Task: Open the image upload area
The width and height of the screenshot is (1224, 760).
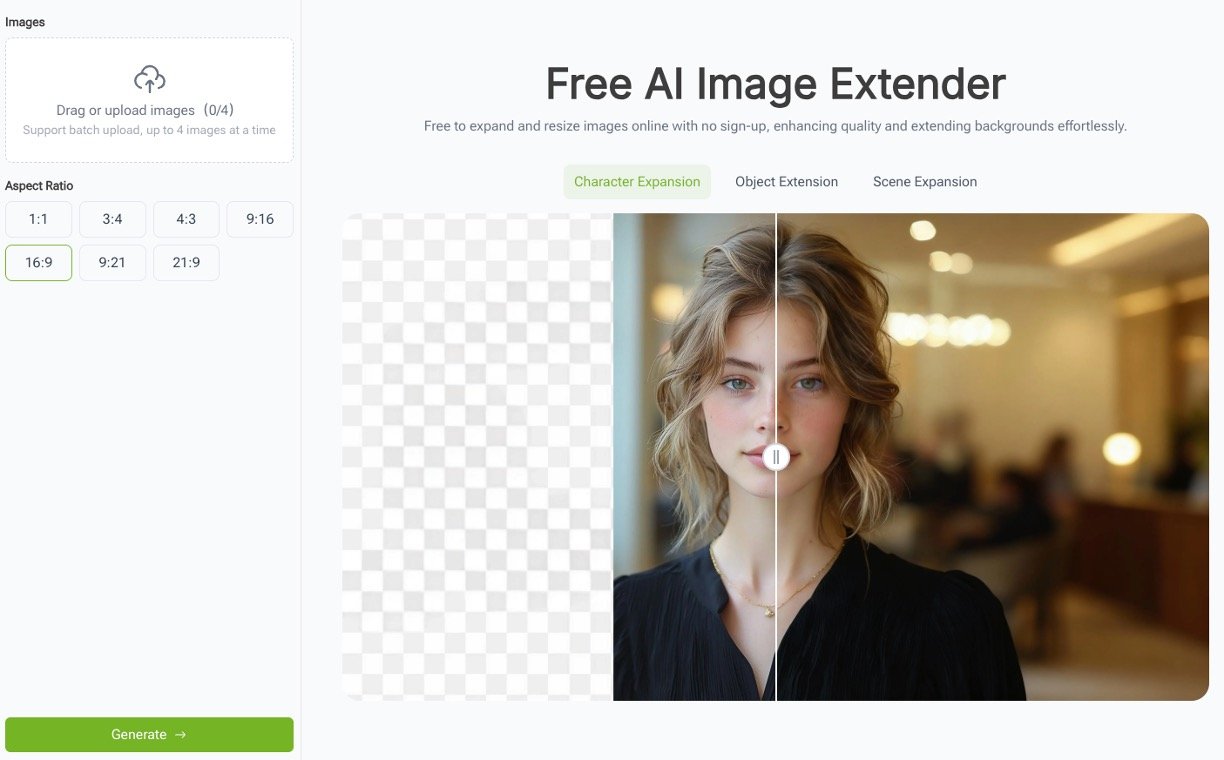Action: (149, 100)
